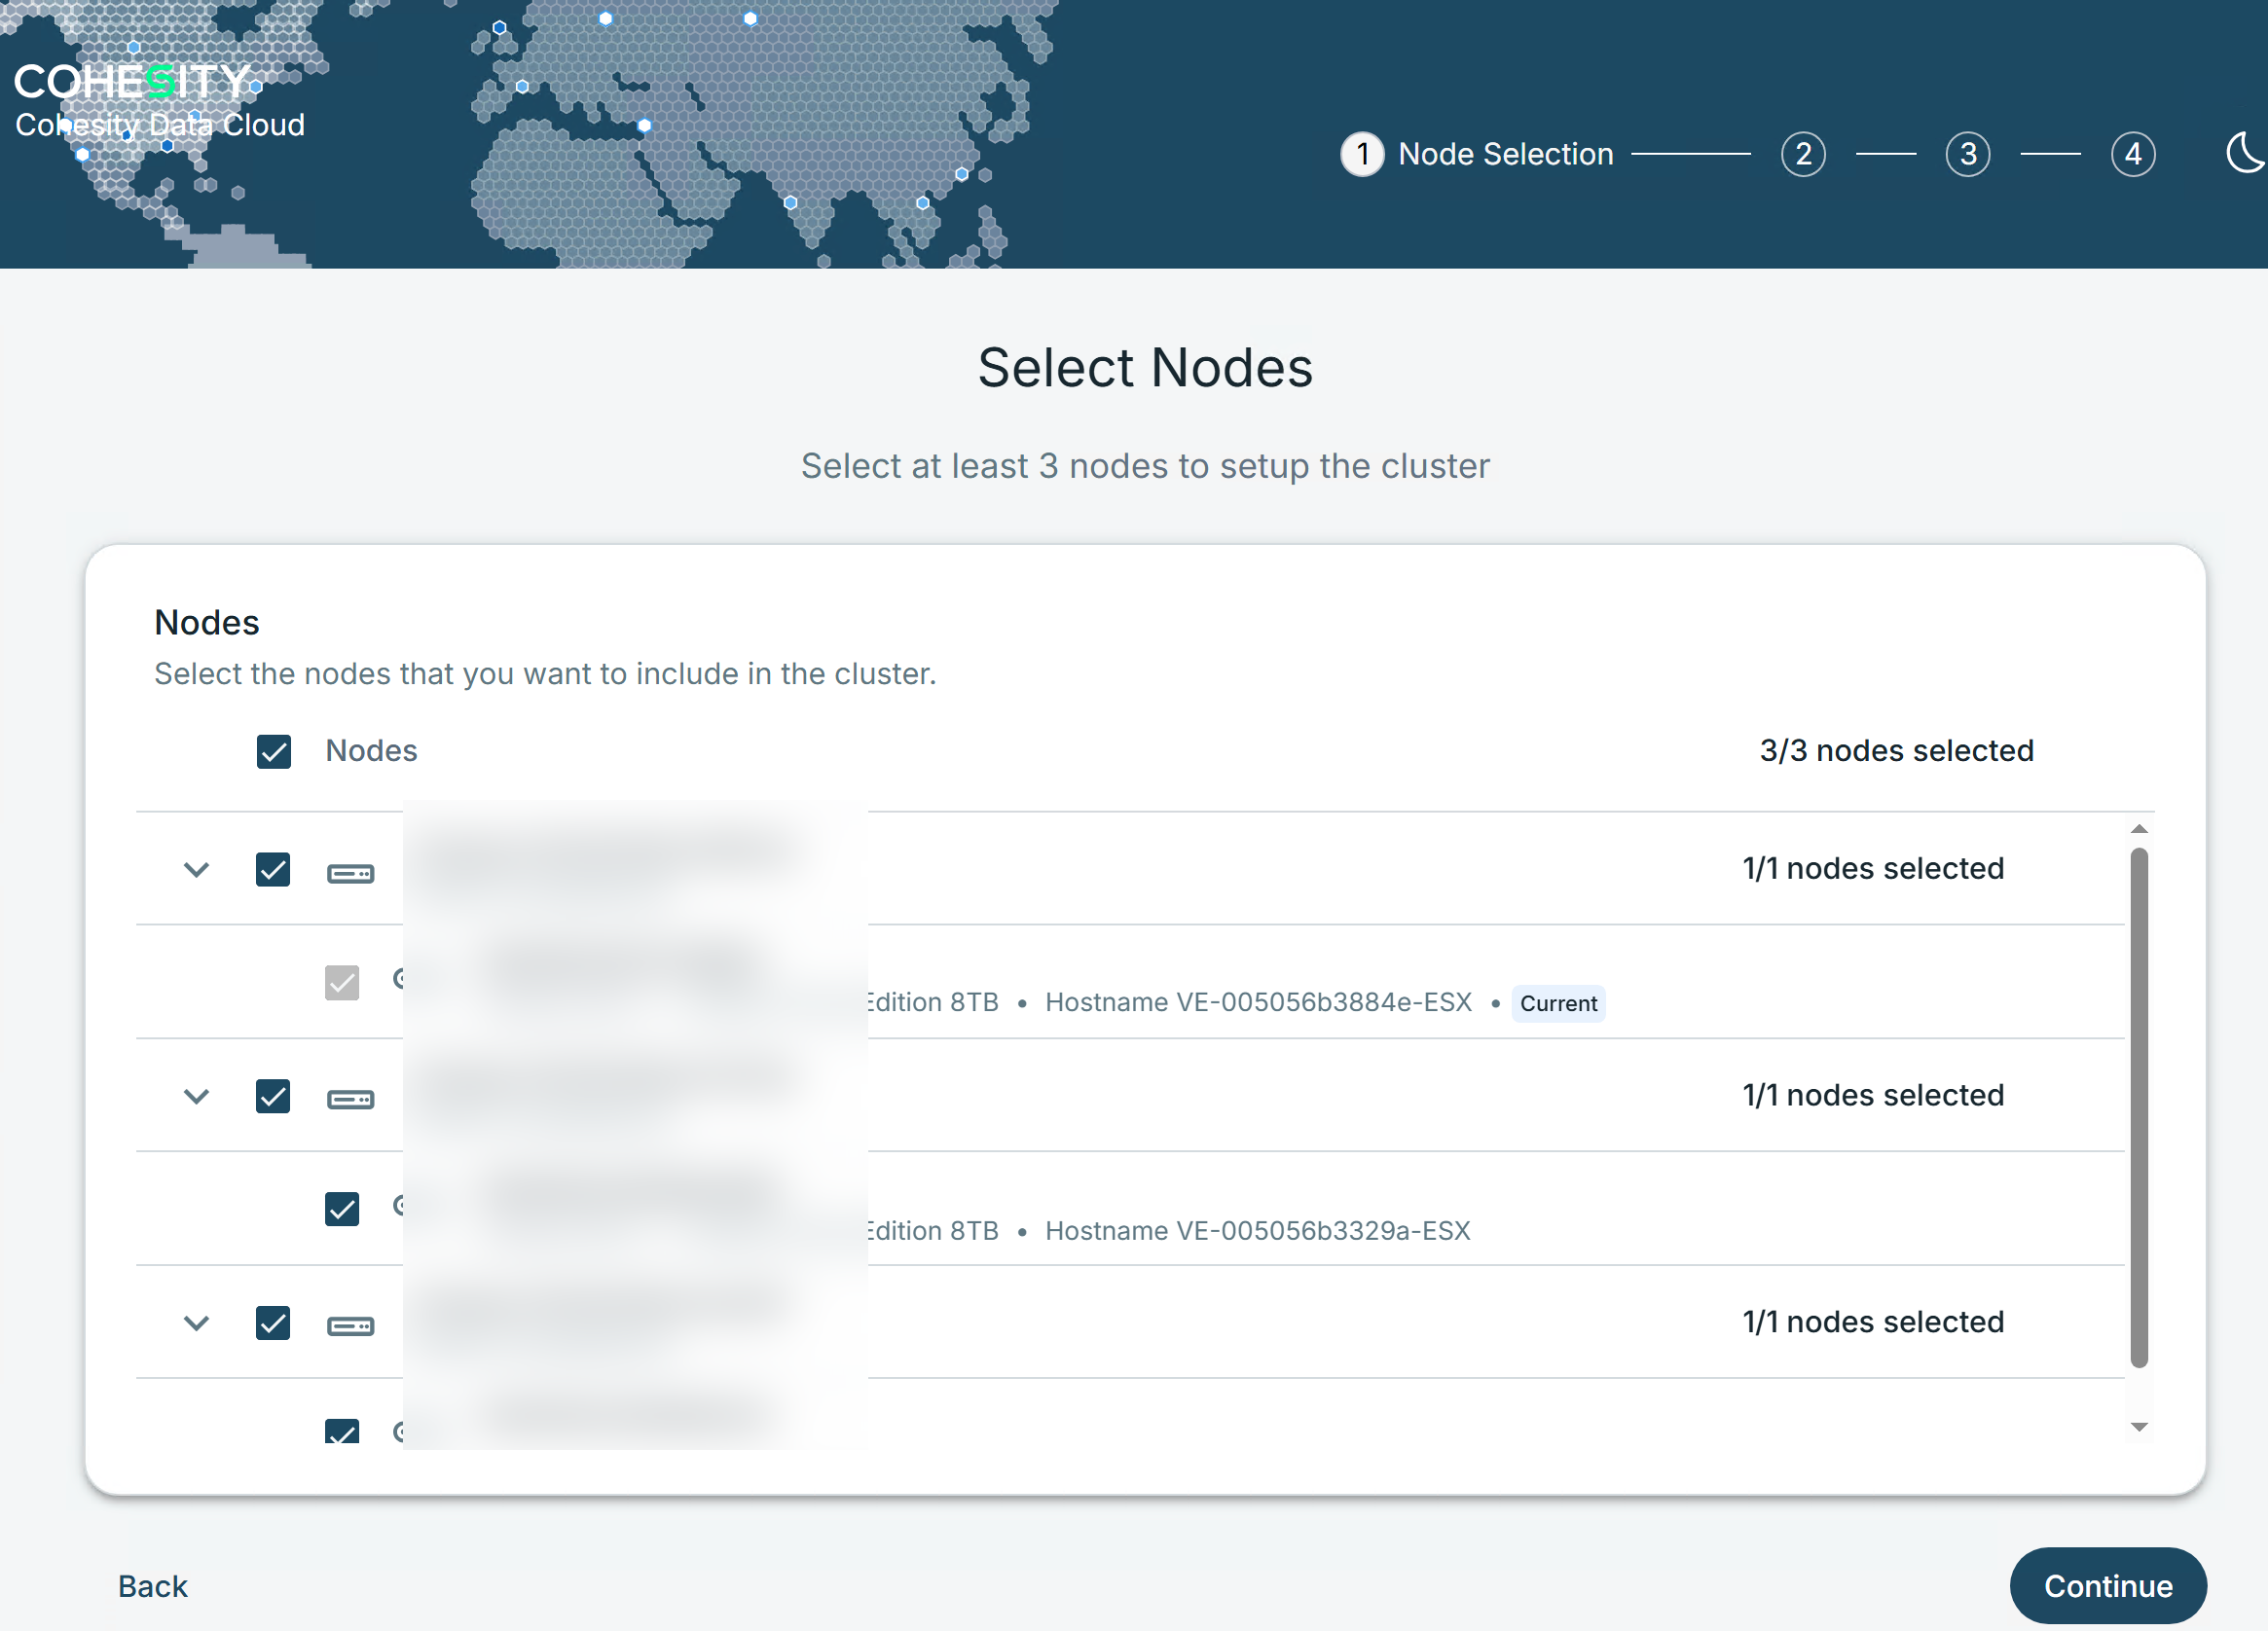Screen dimensions: 2268x1631
Task: Collapse the first chassis row
Action: point(197,869)
